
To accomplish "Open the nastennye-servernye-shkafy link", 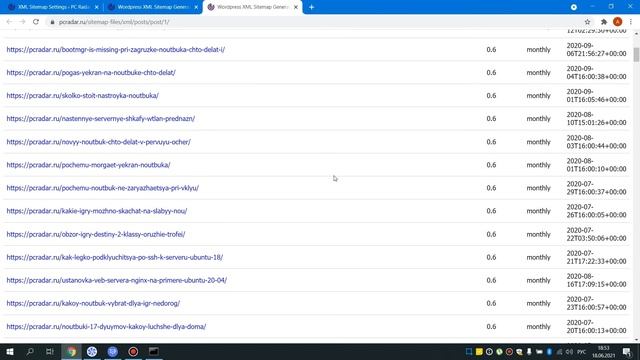I will 100,119.
